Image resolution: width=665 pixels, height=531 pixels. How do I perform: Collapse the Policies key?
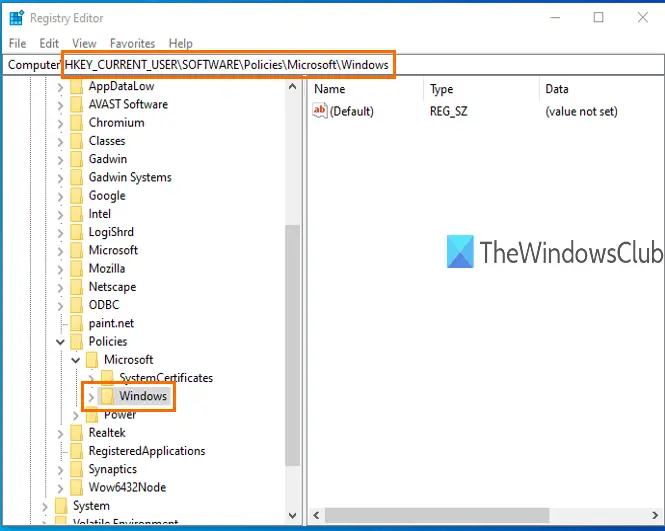(x=60, y=342)
